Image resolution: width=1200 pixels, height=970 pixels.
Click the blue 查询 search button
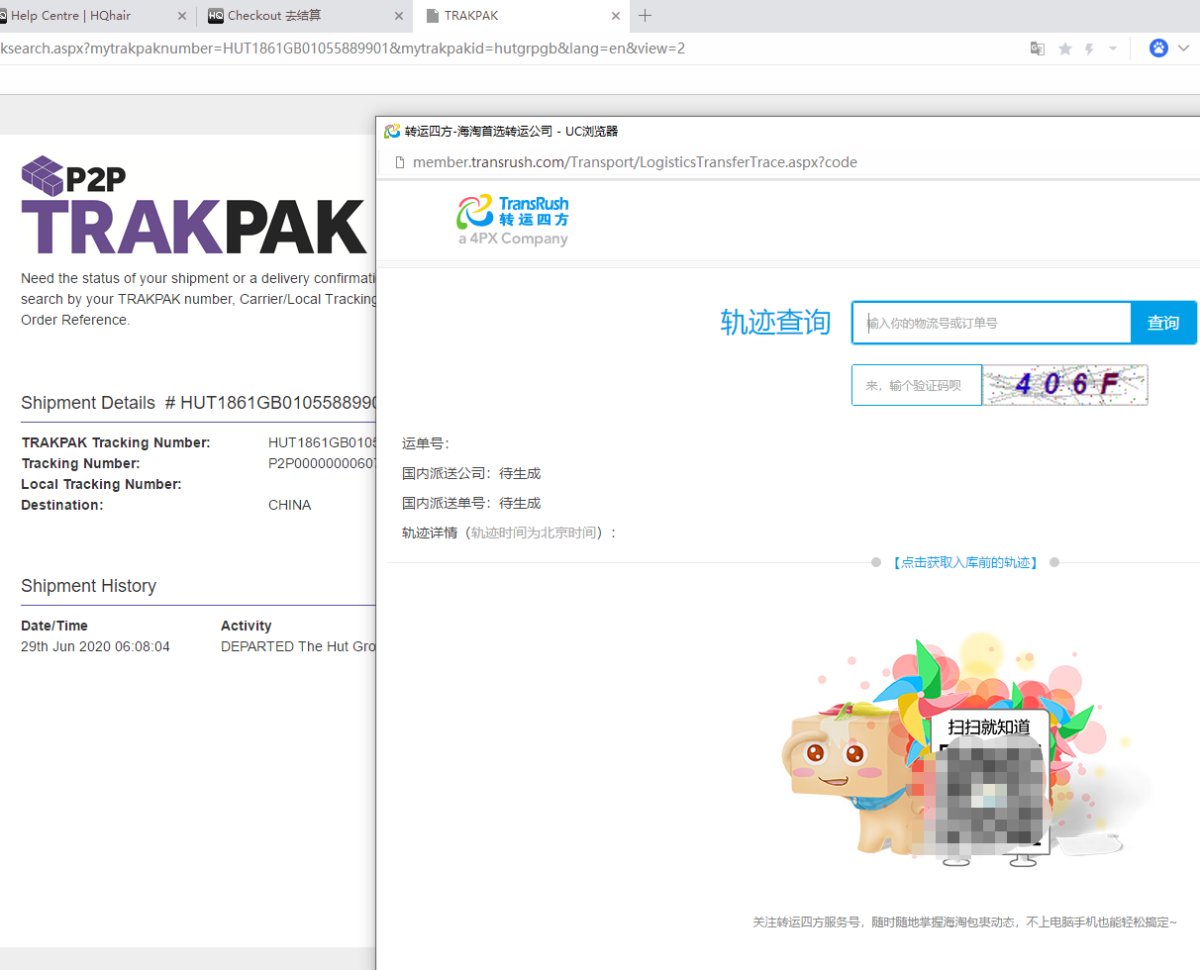[x=1163, y=323]
